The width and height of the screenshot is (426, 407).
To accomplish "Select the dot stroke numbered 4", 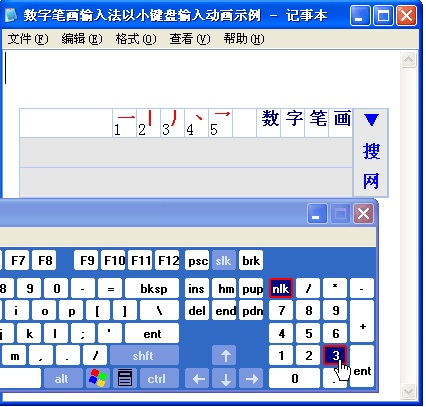I will point(197,123).
